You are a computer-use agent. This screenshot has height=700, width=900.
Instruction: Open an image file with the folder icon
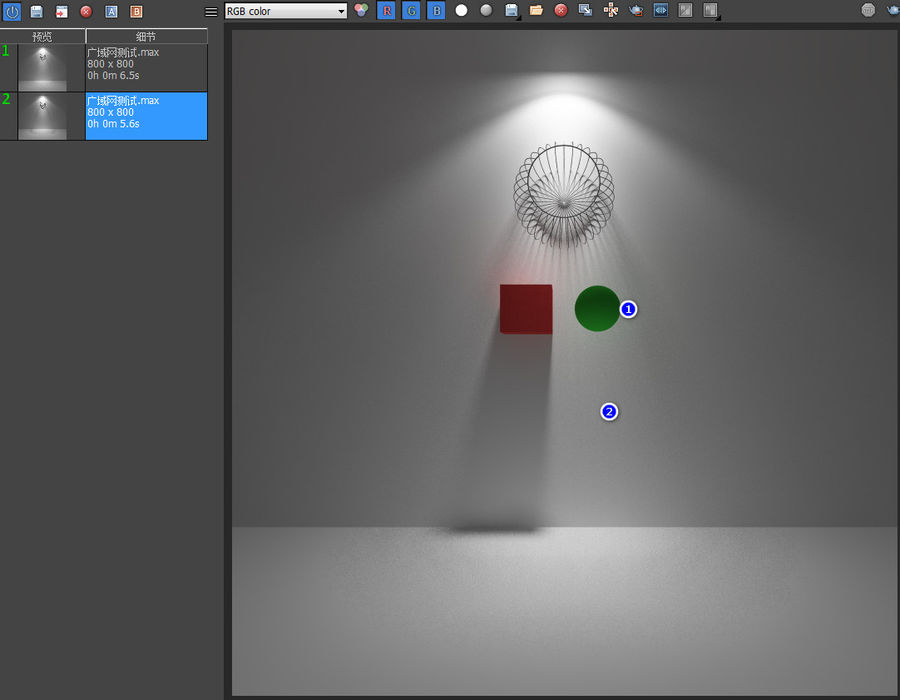[536, 10]
